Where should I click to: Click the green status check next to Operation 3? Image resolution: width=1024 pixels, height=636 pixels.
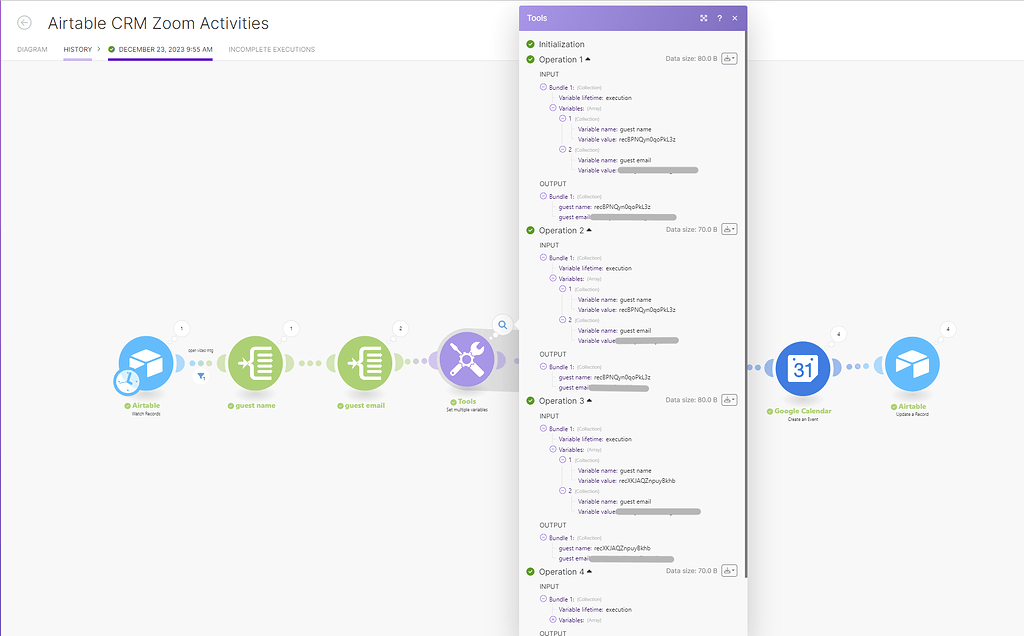pyautogui.click(x=530, y=401)
